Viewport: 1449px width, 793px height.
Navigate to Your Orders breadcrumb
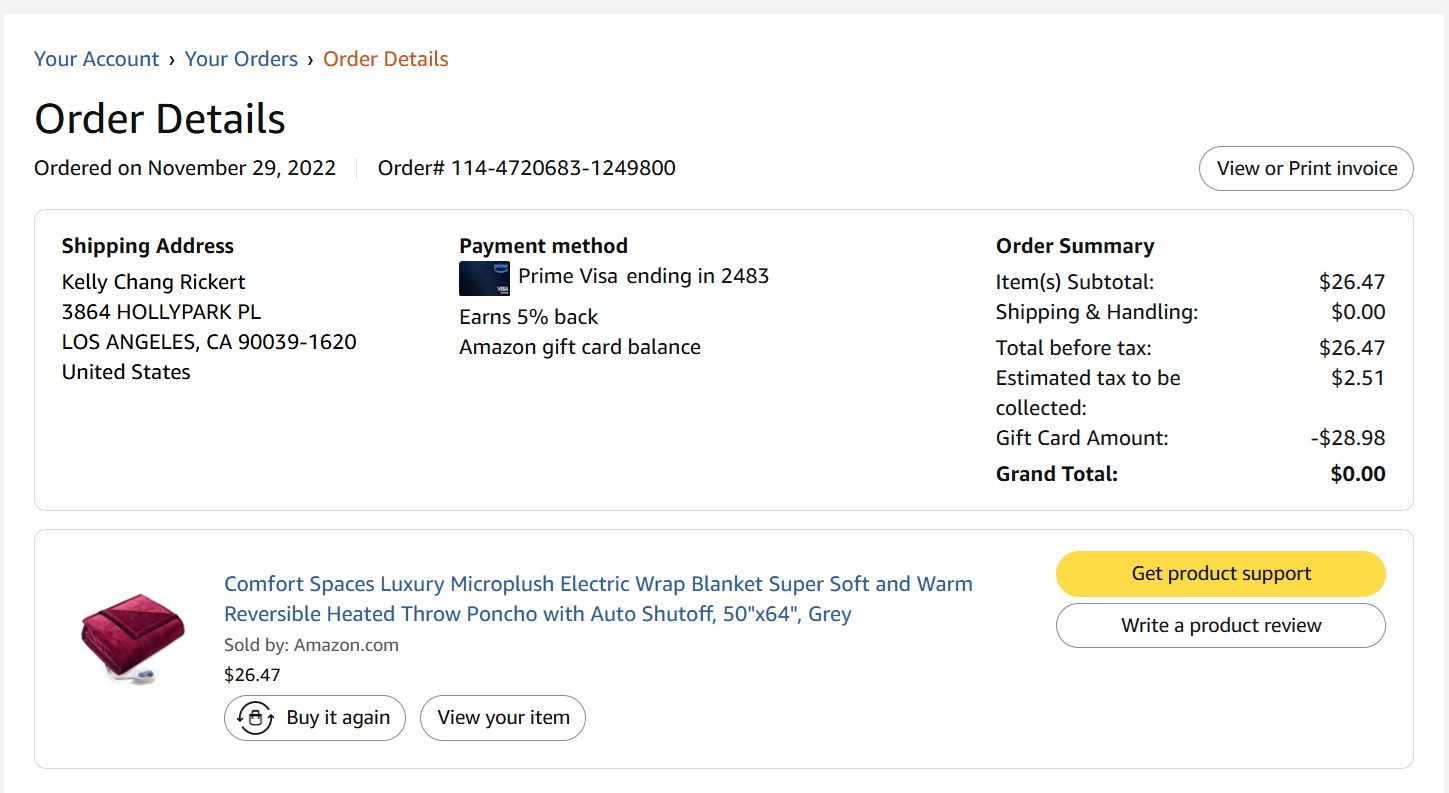coord(241,59)
